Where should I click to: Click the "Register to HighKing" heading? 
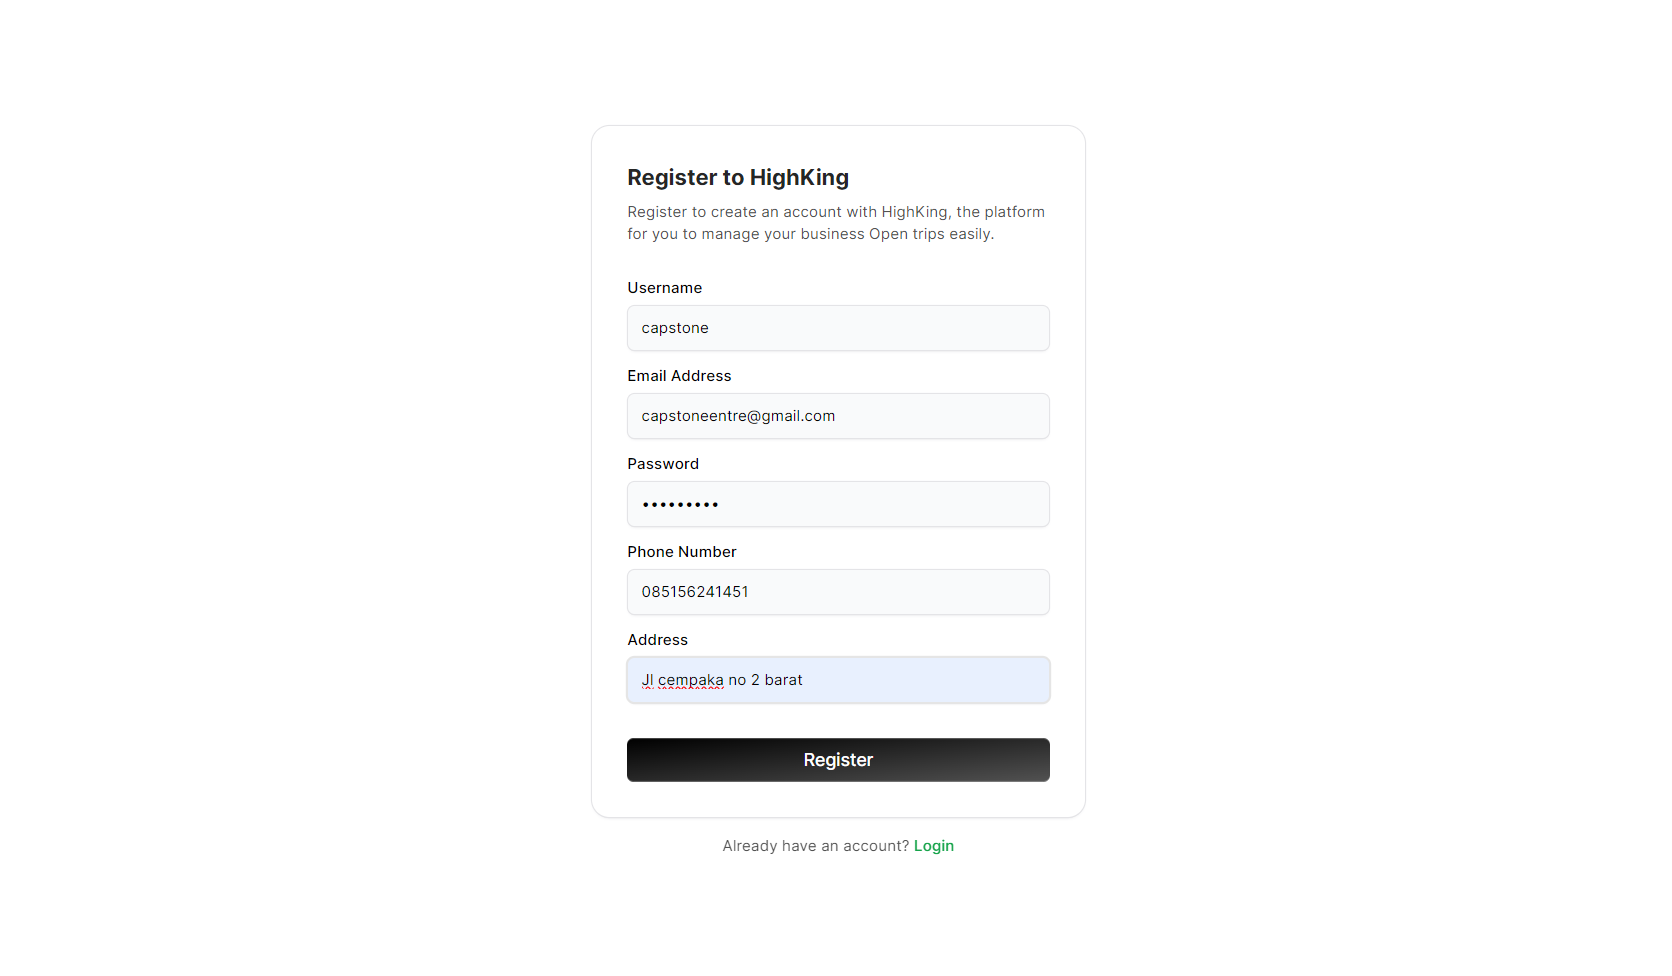coord(737,178)
